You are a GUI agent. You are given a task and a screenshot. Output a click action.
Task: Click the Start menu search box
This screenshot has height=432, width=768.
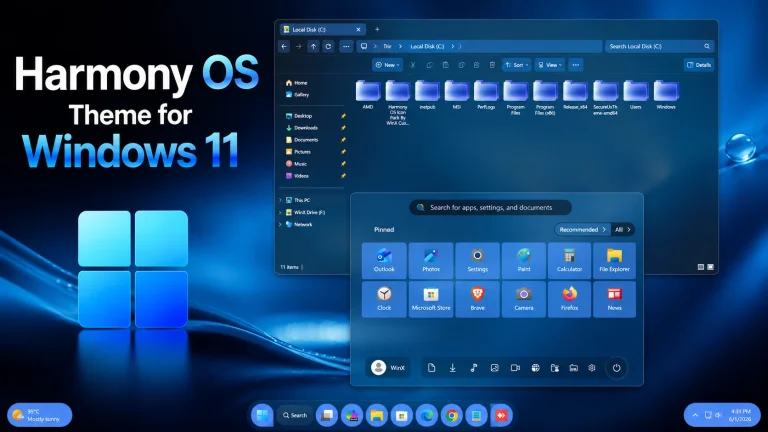(x=490, y=208)
